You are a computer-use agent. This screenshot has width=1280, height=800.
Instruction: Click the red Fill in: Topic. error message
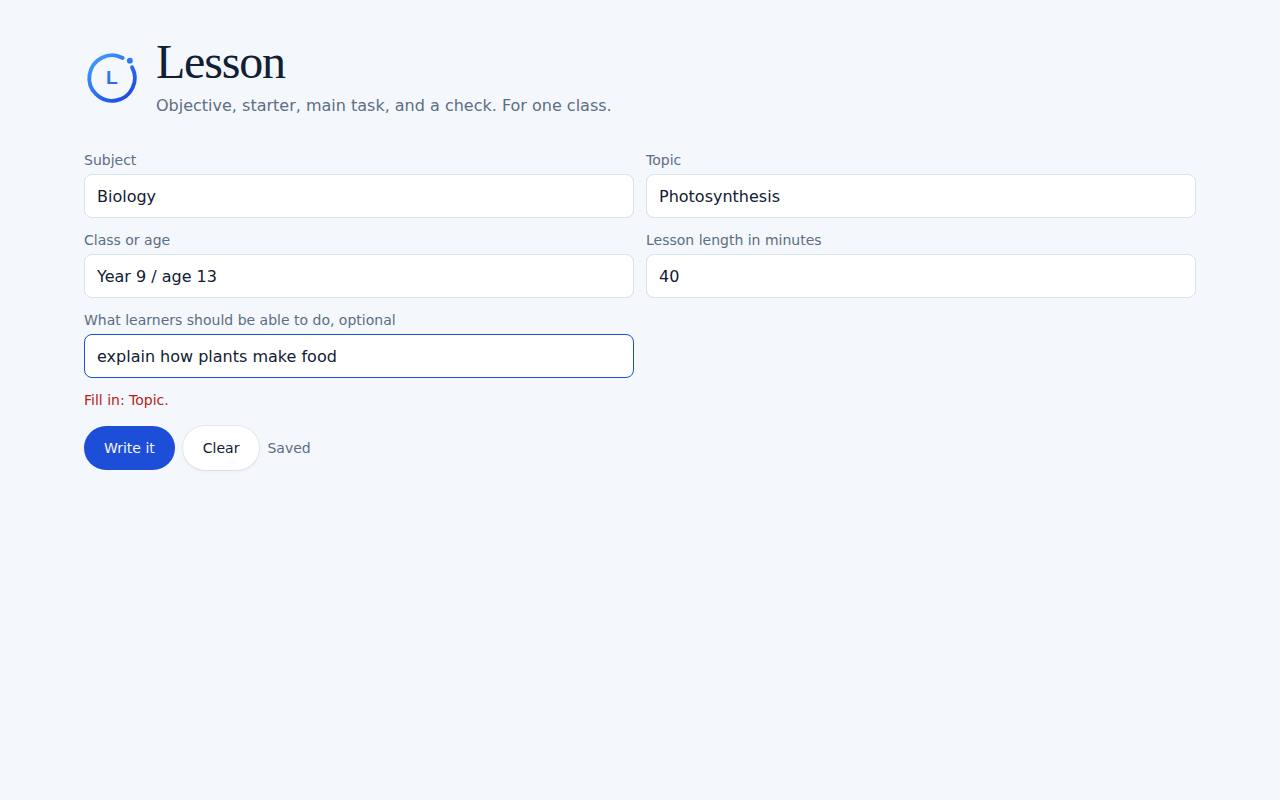point(126,400)
